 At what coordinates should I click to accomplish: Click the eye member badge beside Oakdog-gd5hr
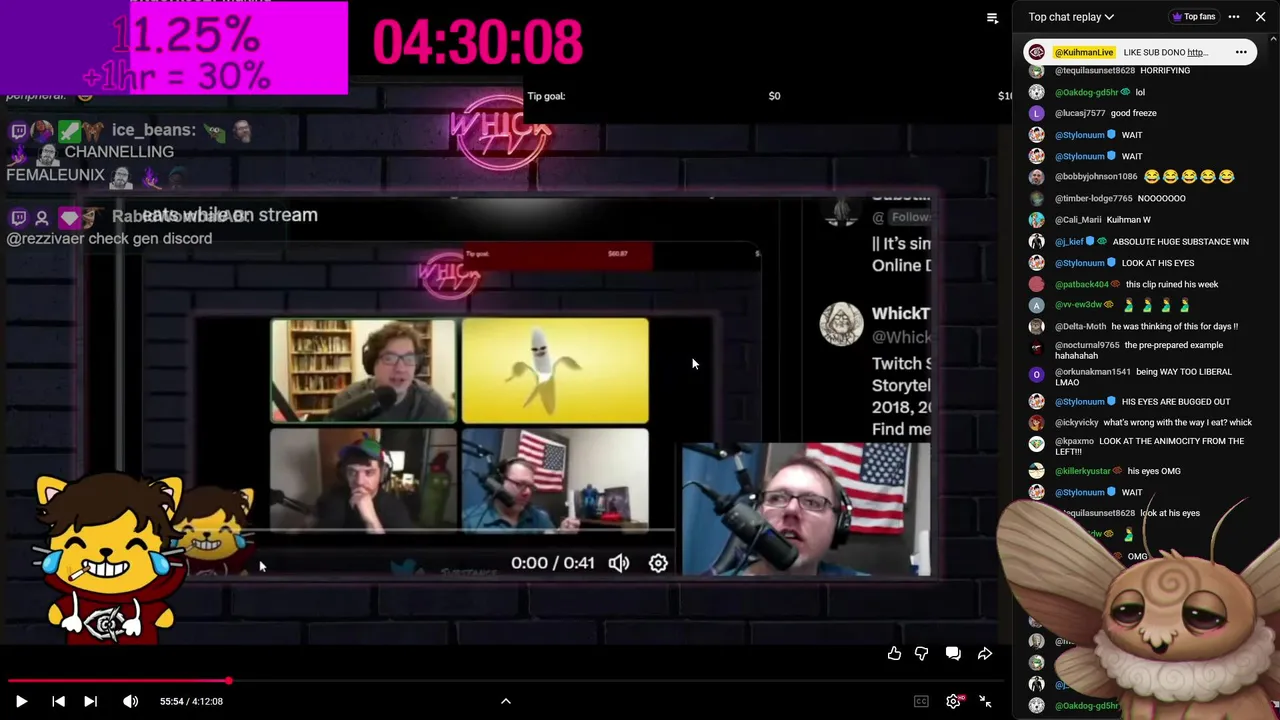(1125, 92)
